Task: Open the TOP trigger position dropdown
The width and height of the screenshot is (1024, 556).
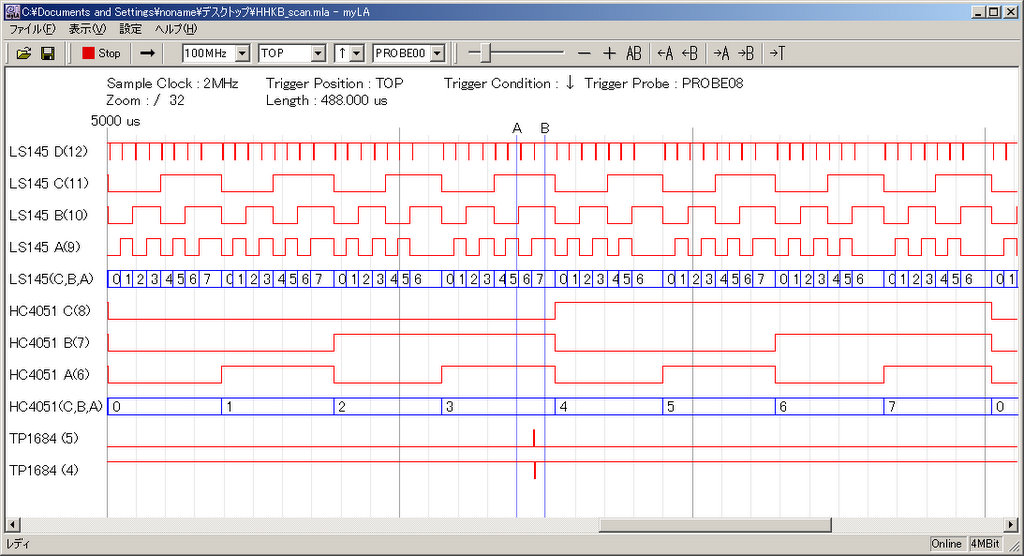Action: coord(319,53)
